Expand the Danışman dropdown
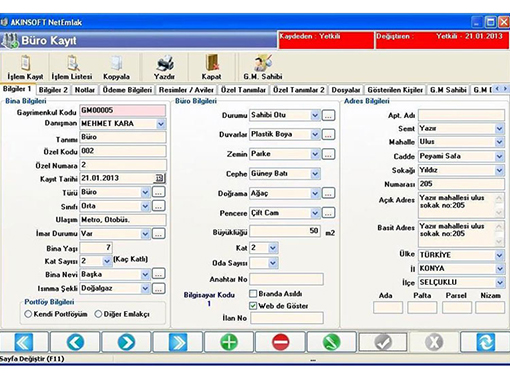 pyautogui.click(x=161, y=124)
